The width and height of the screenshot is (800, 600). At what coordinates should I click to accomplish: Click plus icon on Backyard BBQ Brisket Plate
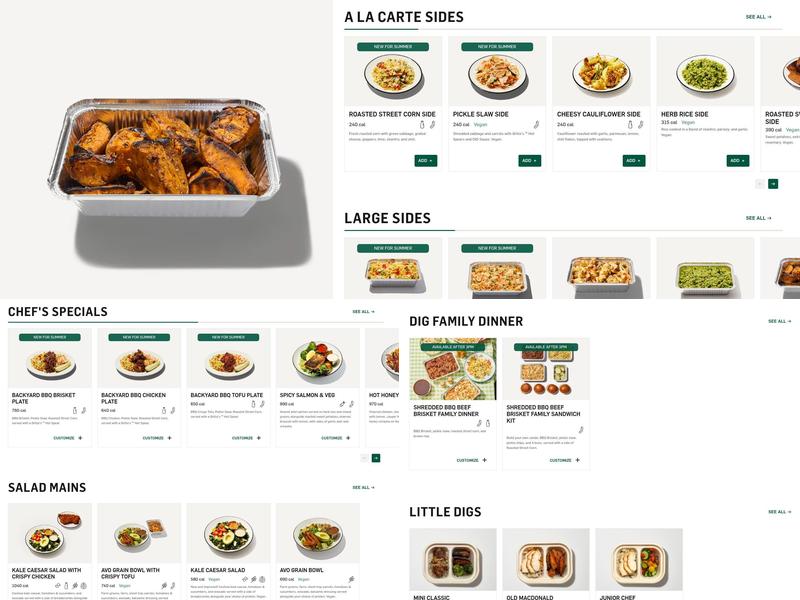80,438
